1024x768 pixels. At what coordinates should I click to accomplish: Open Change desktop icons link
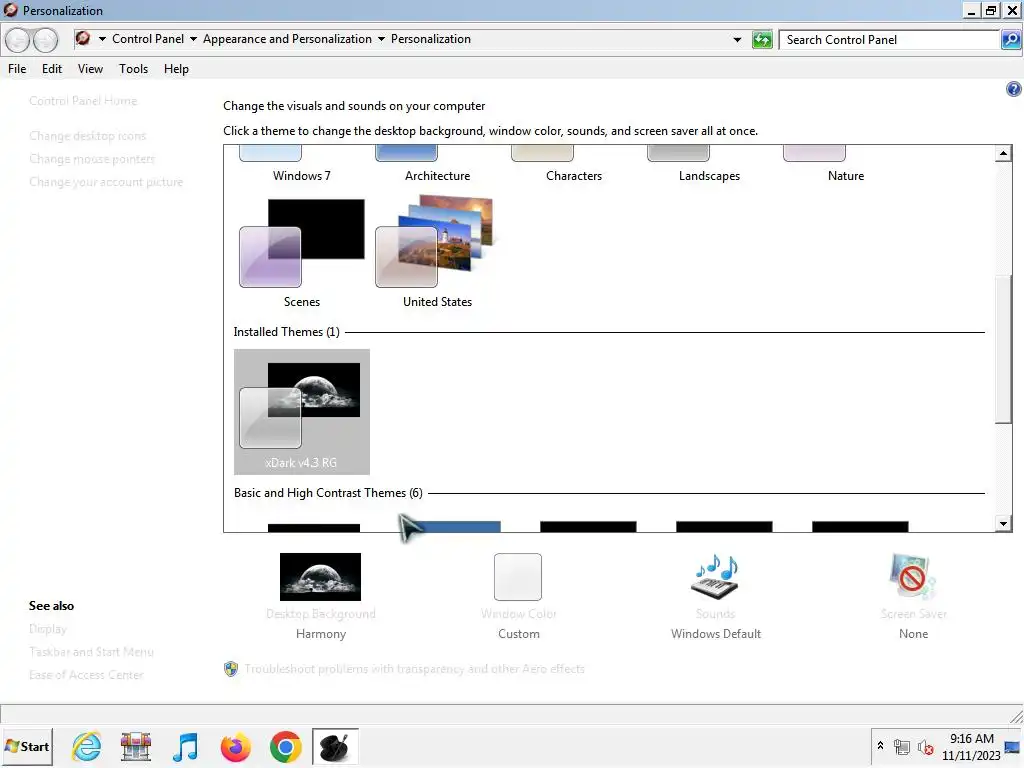88,136
